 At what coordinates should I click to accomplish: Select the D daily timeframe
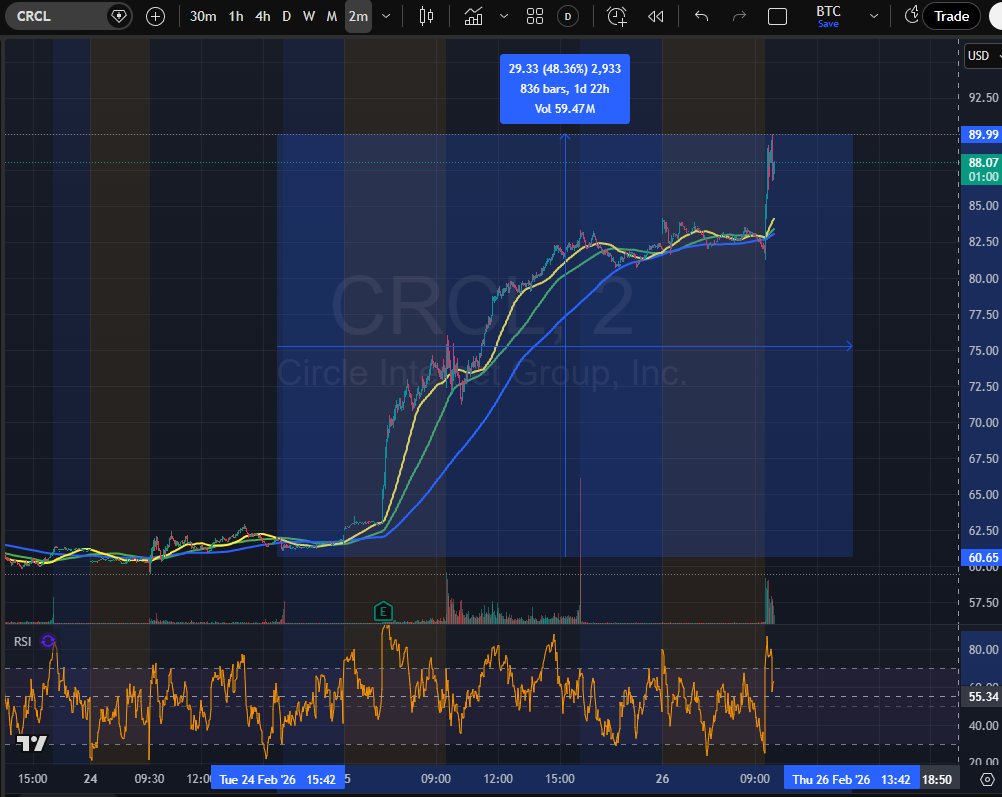point(286,16)
